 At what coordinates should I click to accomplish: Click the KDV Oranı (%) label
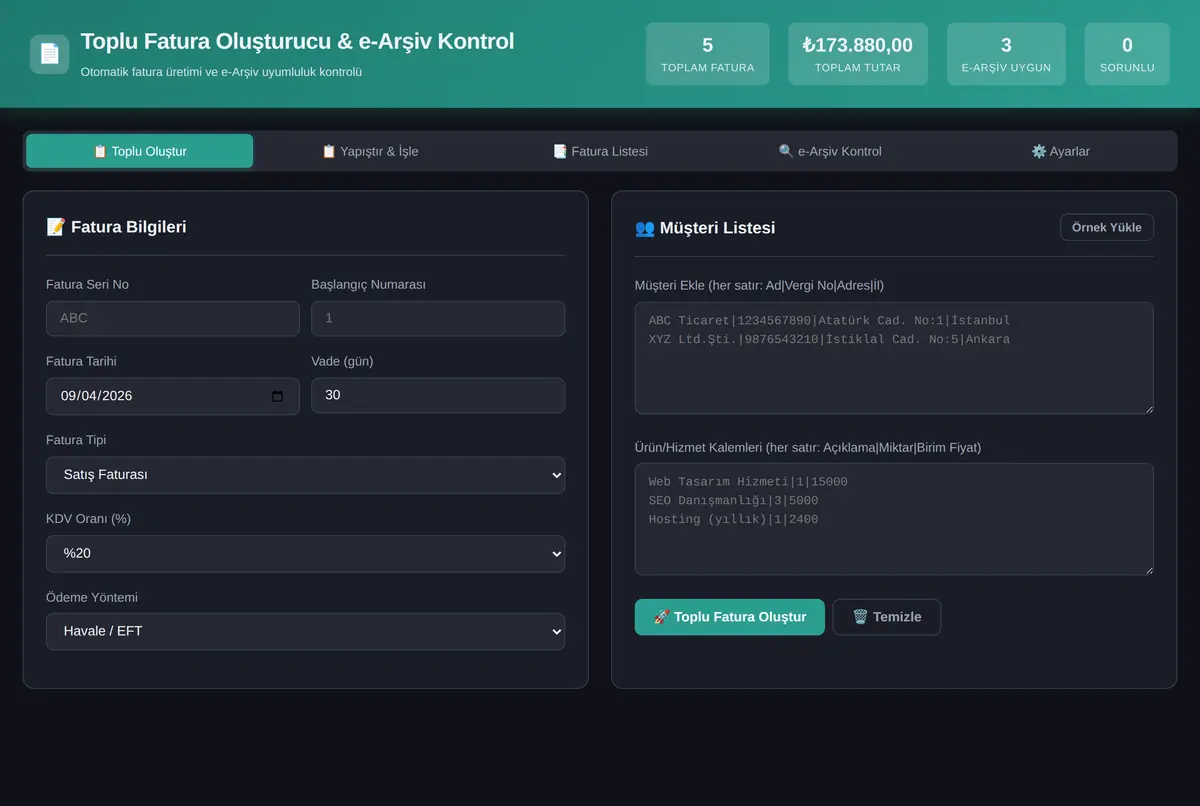(88, 519)
